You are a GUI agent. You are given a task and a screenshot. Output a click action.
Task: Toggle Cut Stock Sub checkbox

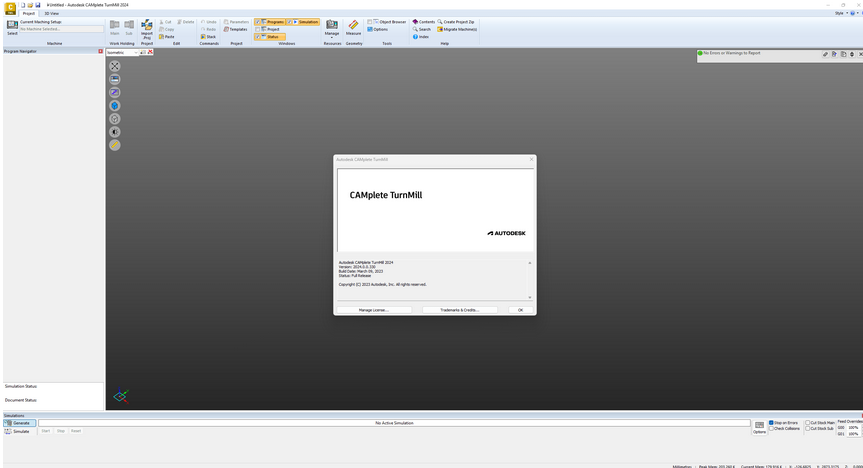click(x=807, y=428)
